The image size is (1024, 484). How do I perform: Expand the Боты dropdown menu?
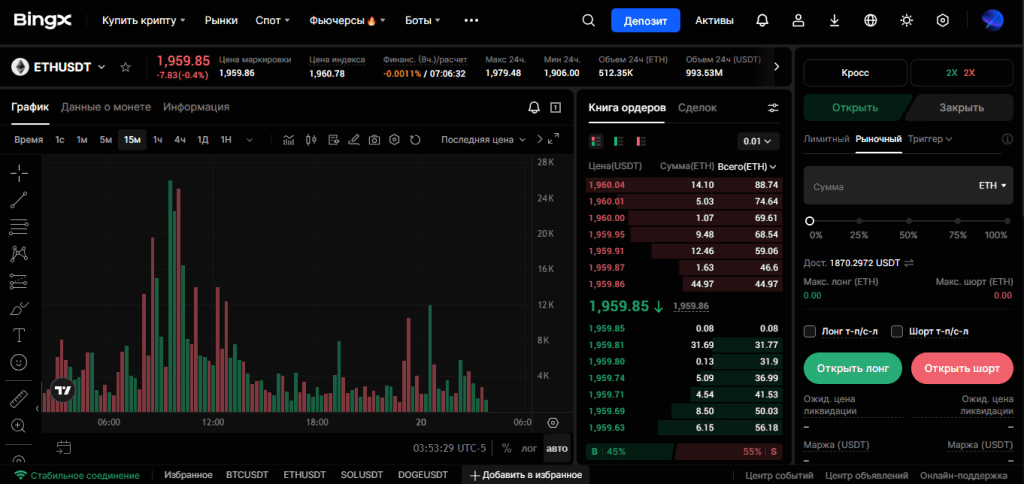pos(423,20)
